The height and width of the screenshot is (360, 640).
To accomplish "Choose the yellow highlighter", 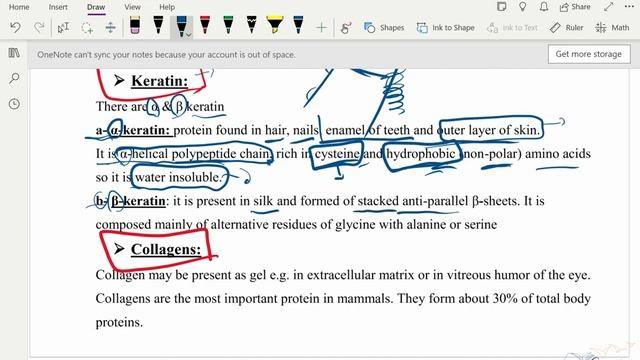I will (275, 25).
